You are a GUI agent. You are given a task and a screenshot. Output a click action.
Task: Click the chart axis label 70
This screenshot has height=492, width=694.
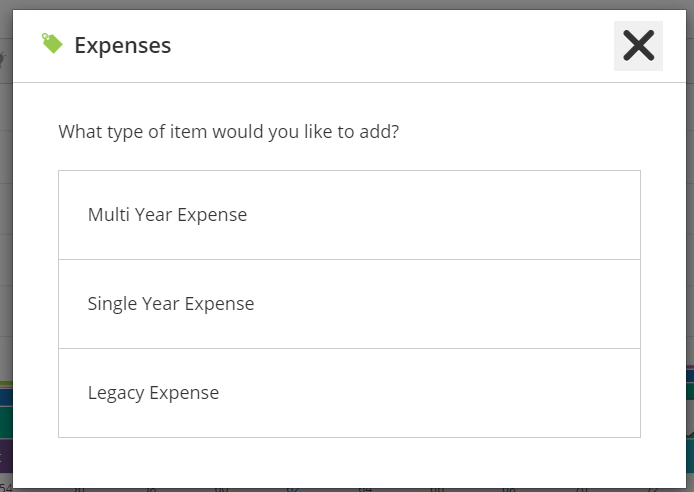(x=581, y=490)
